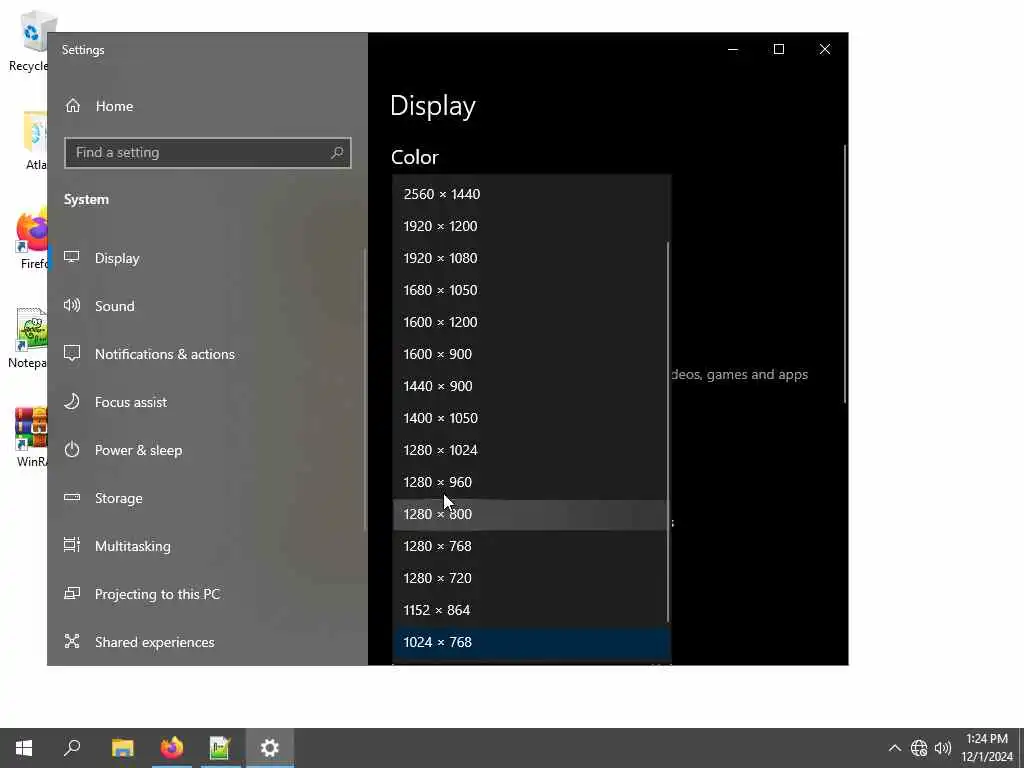Open Sound settings in sidebar

tap(206, 306)
